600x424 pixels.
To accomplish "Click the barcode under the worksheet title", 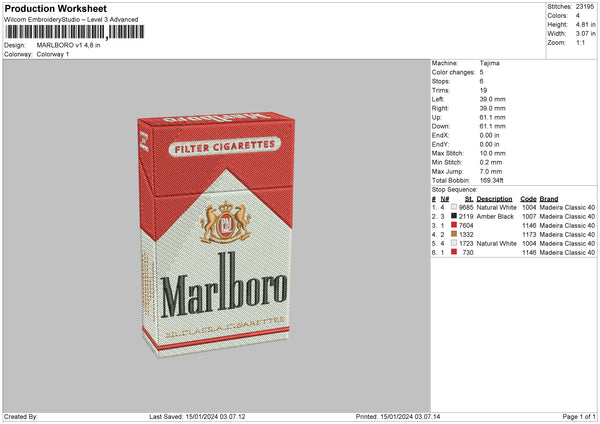I will [x=75, y=32].
